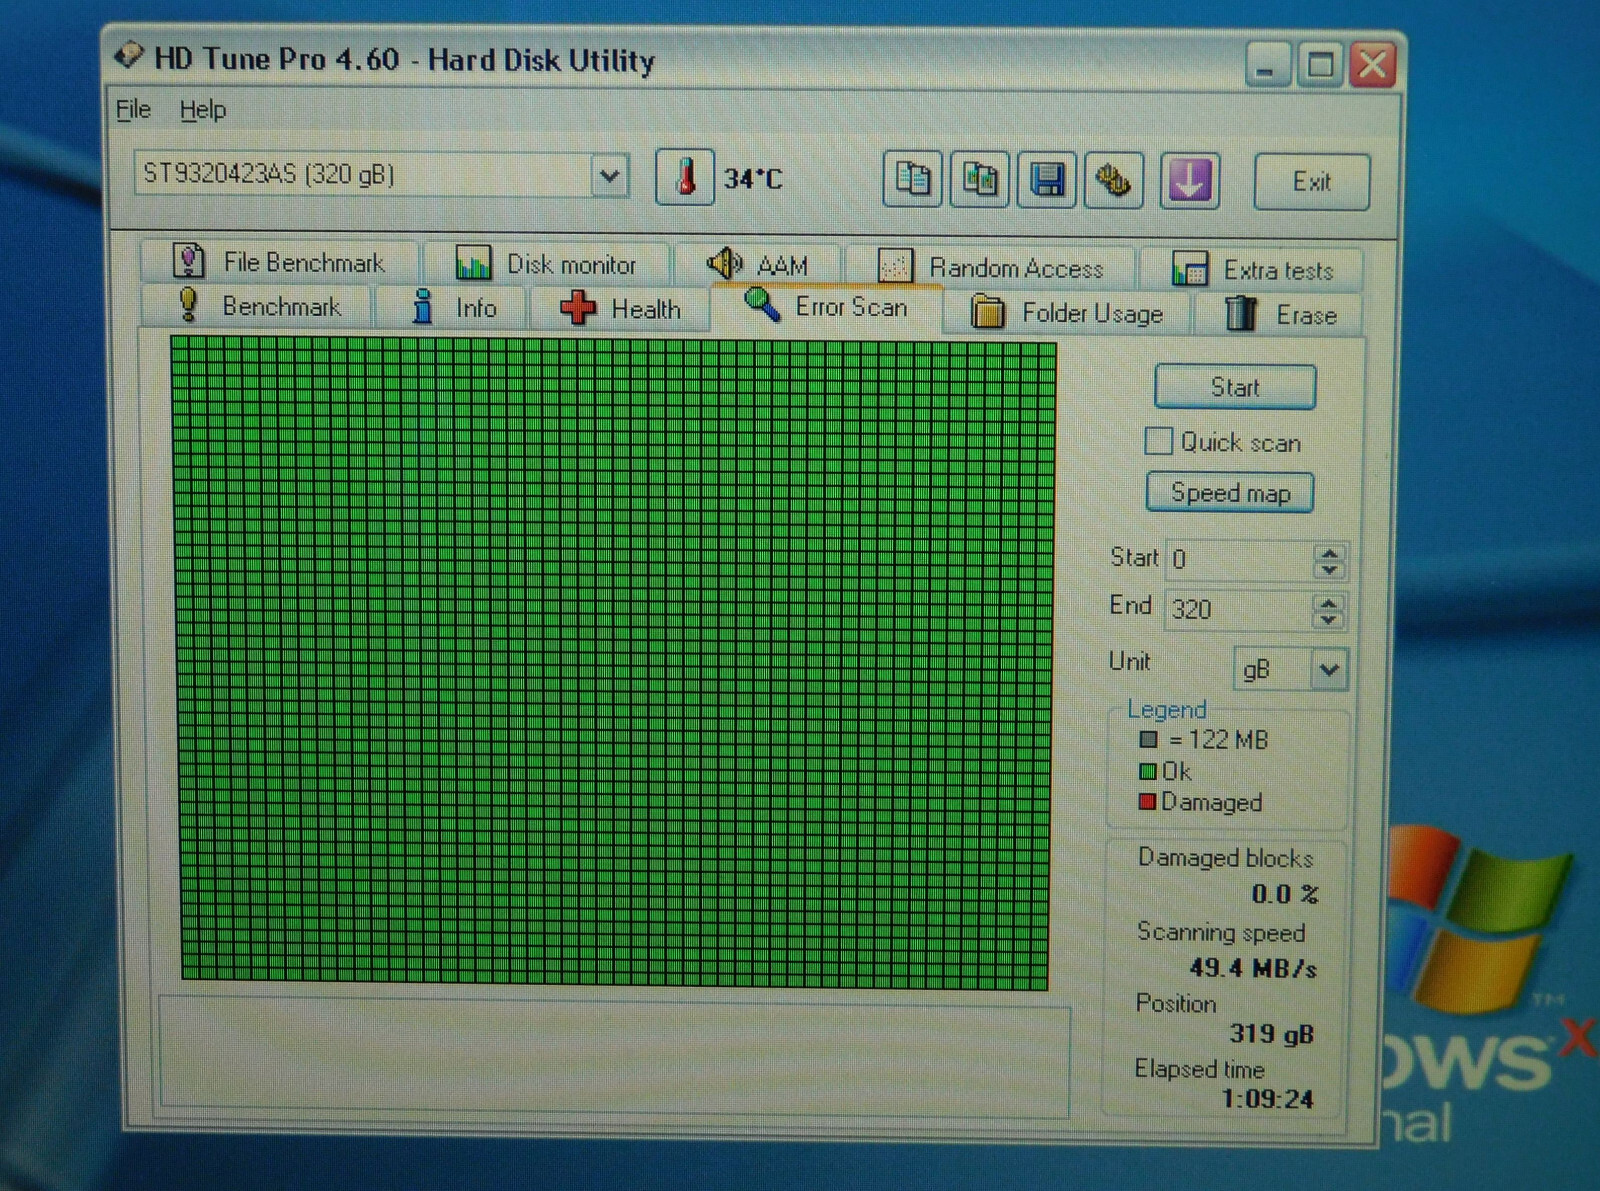Click the red Damaged legend swatch

point(1148,801)
